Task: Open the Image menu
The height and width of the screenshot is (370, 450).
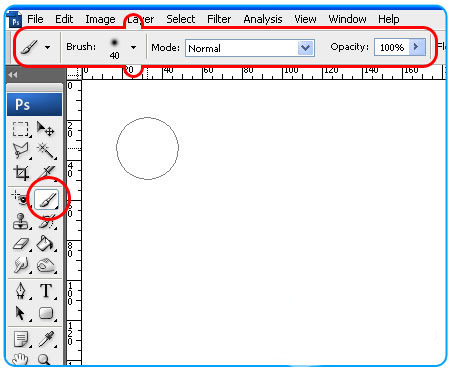Action: click(100, 19)
